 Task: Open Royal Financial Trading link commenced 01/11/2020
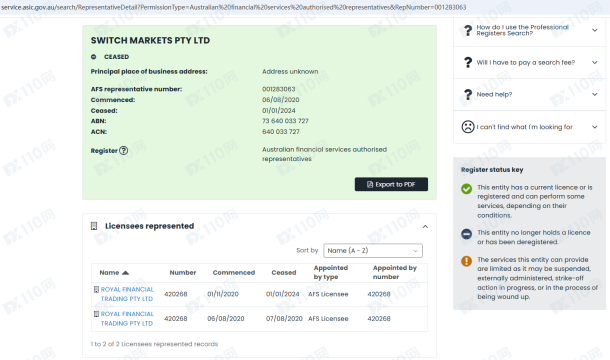127,294
